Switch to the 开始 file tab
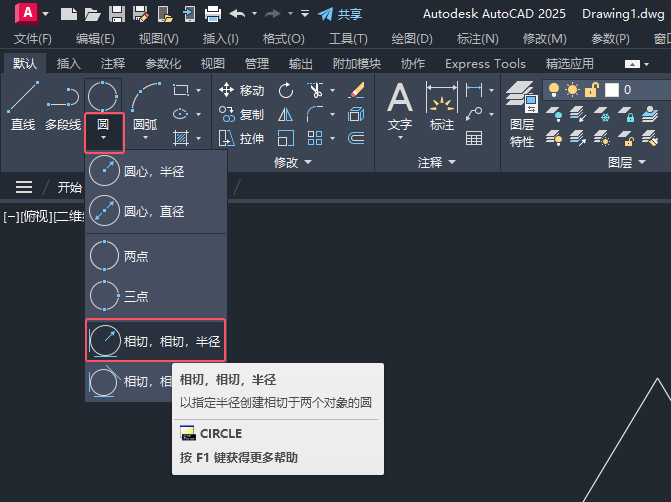Image resolution: width=671 pixels, height=502 pixels. (x=69, y=187)
